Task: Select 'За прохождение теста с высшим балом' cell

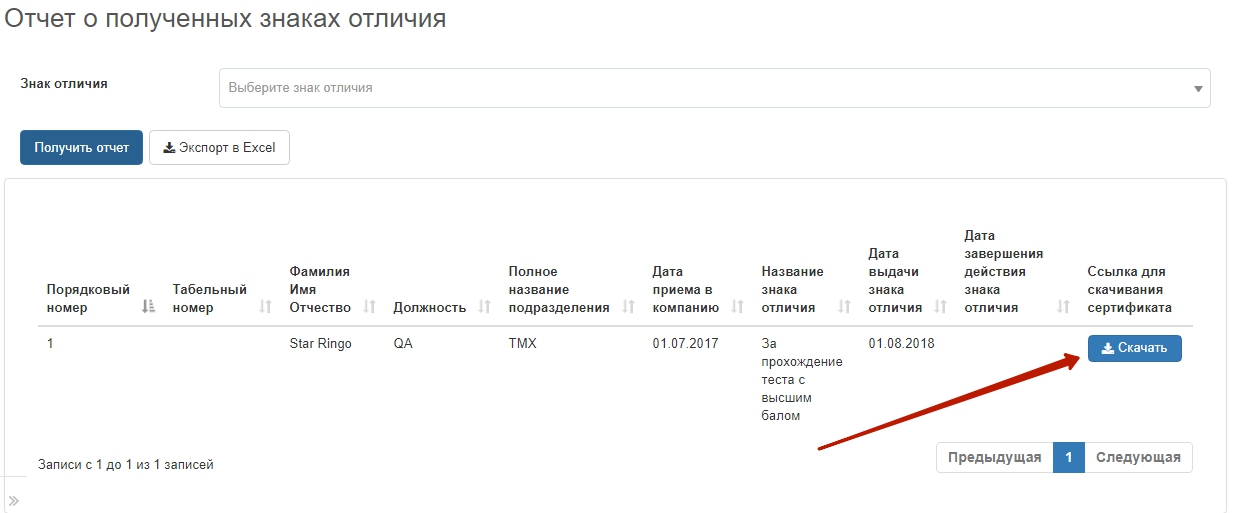Action: [x=802, y=380]
